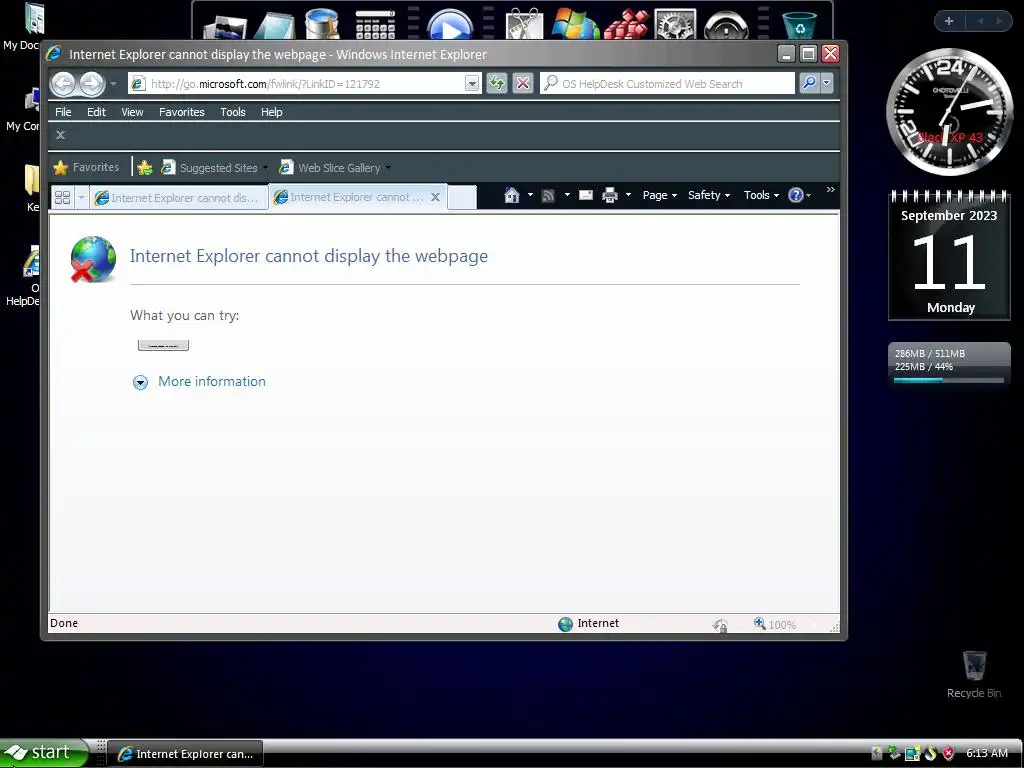1024x768 pixels.
Task: Click the RSS feeds icon
Action: (548, 195)
